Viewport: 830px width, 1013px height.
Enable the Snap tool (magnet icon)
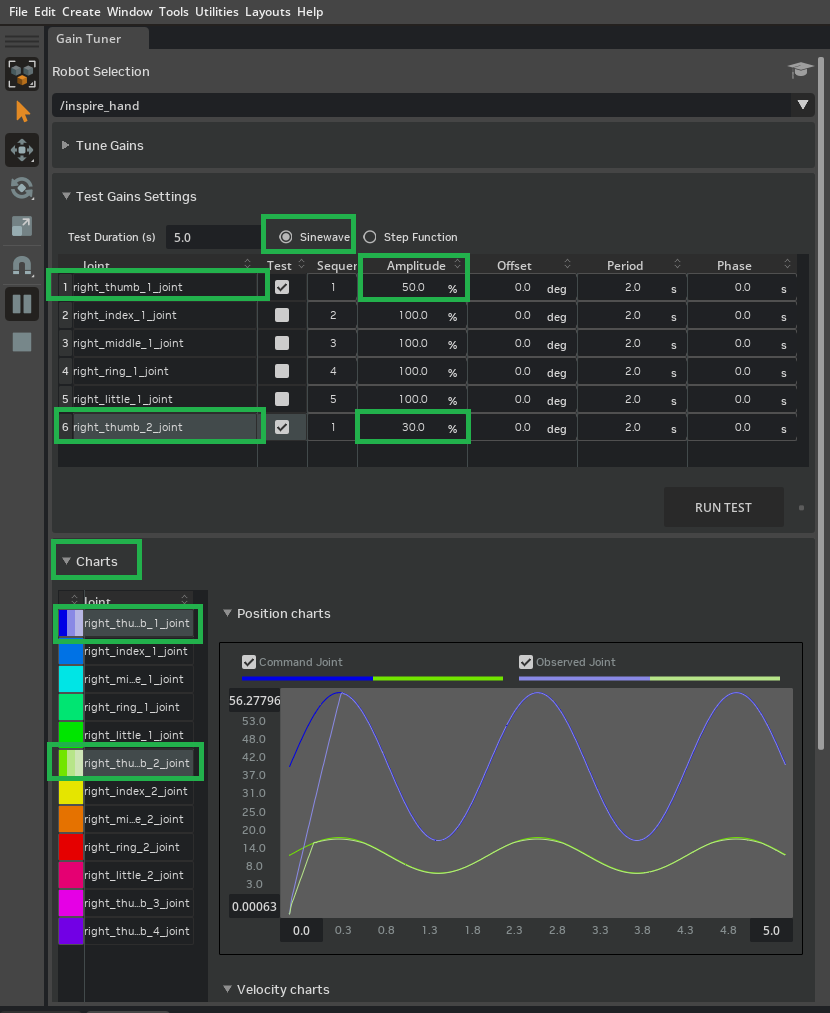21,264
